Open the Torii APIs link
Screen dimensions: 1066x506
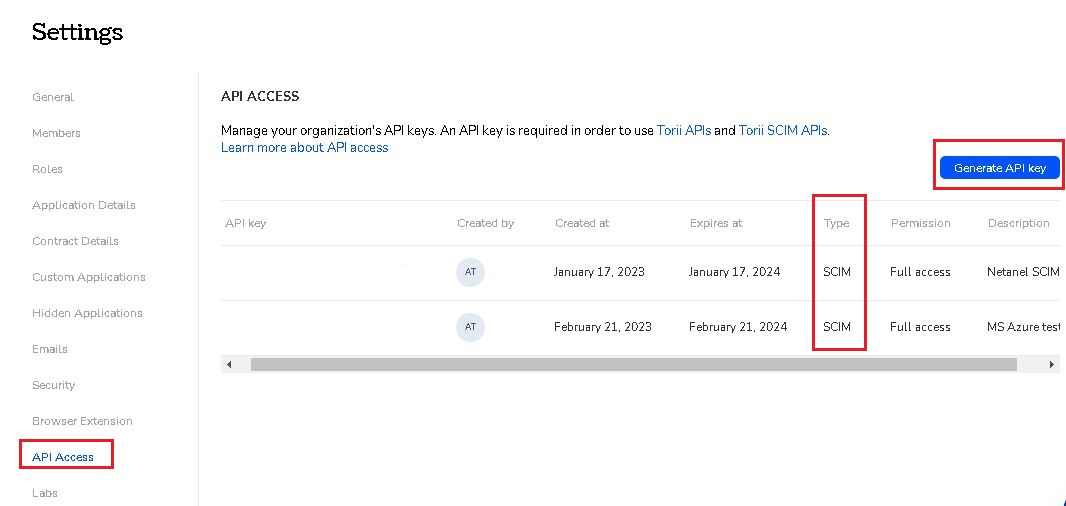coord(684,130)
